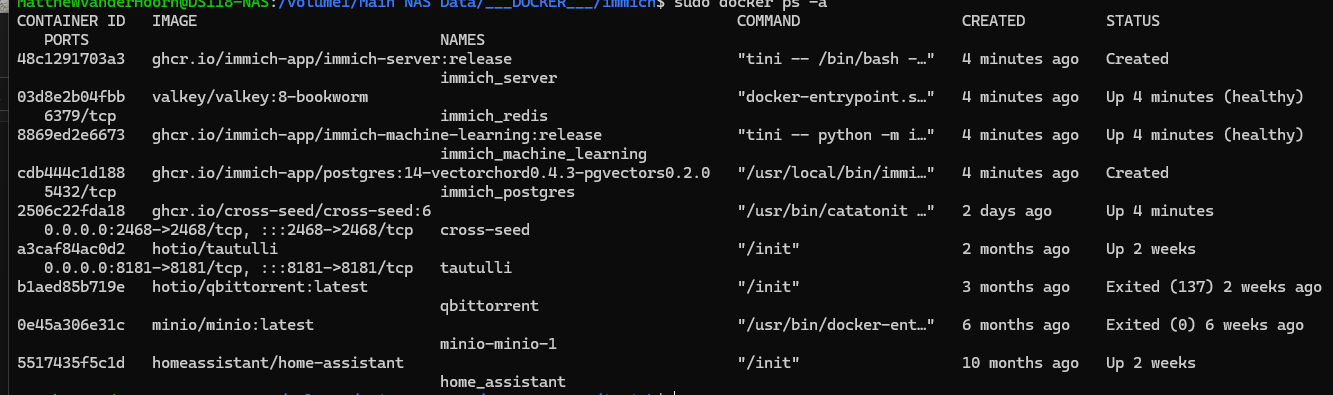This screenshot has width=1333, height=395.
Task: Click the STATUS column header
Action: coord(1133,21)
